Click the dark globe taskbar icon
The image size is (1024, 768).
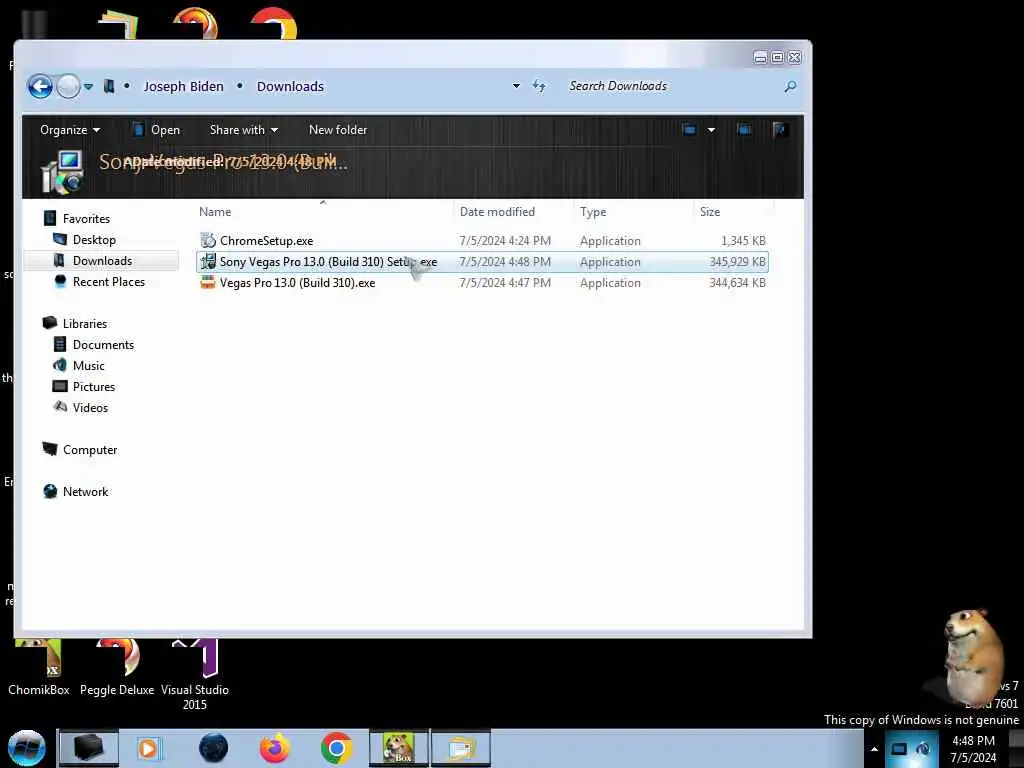coord(214,748)
